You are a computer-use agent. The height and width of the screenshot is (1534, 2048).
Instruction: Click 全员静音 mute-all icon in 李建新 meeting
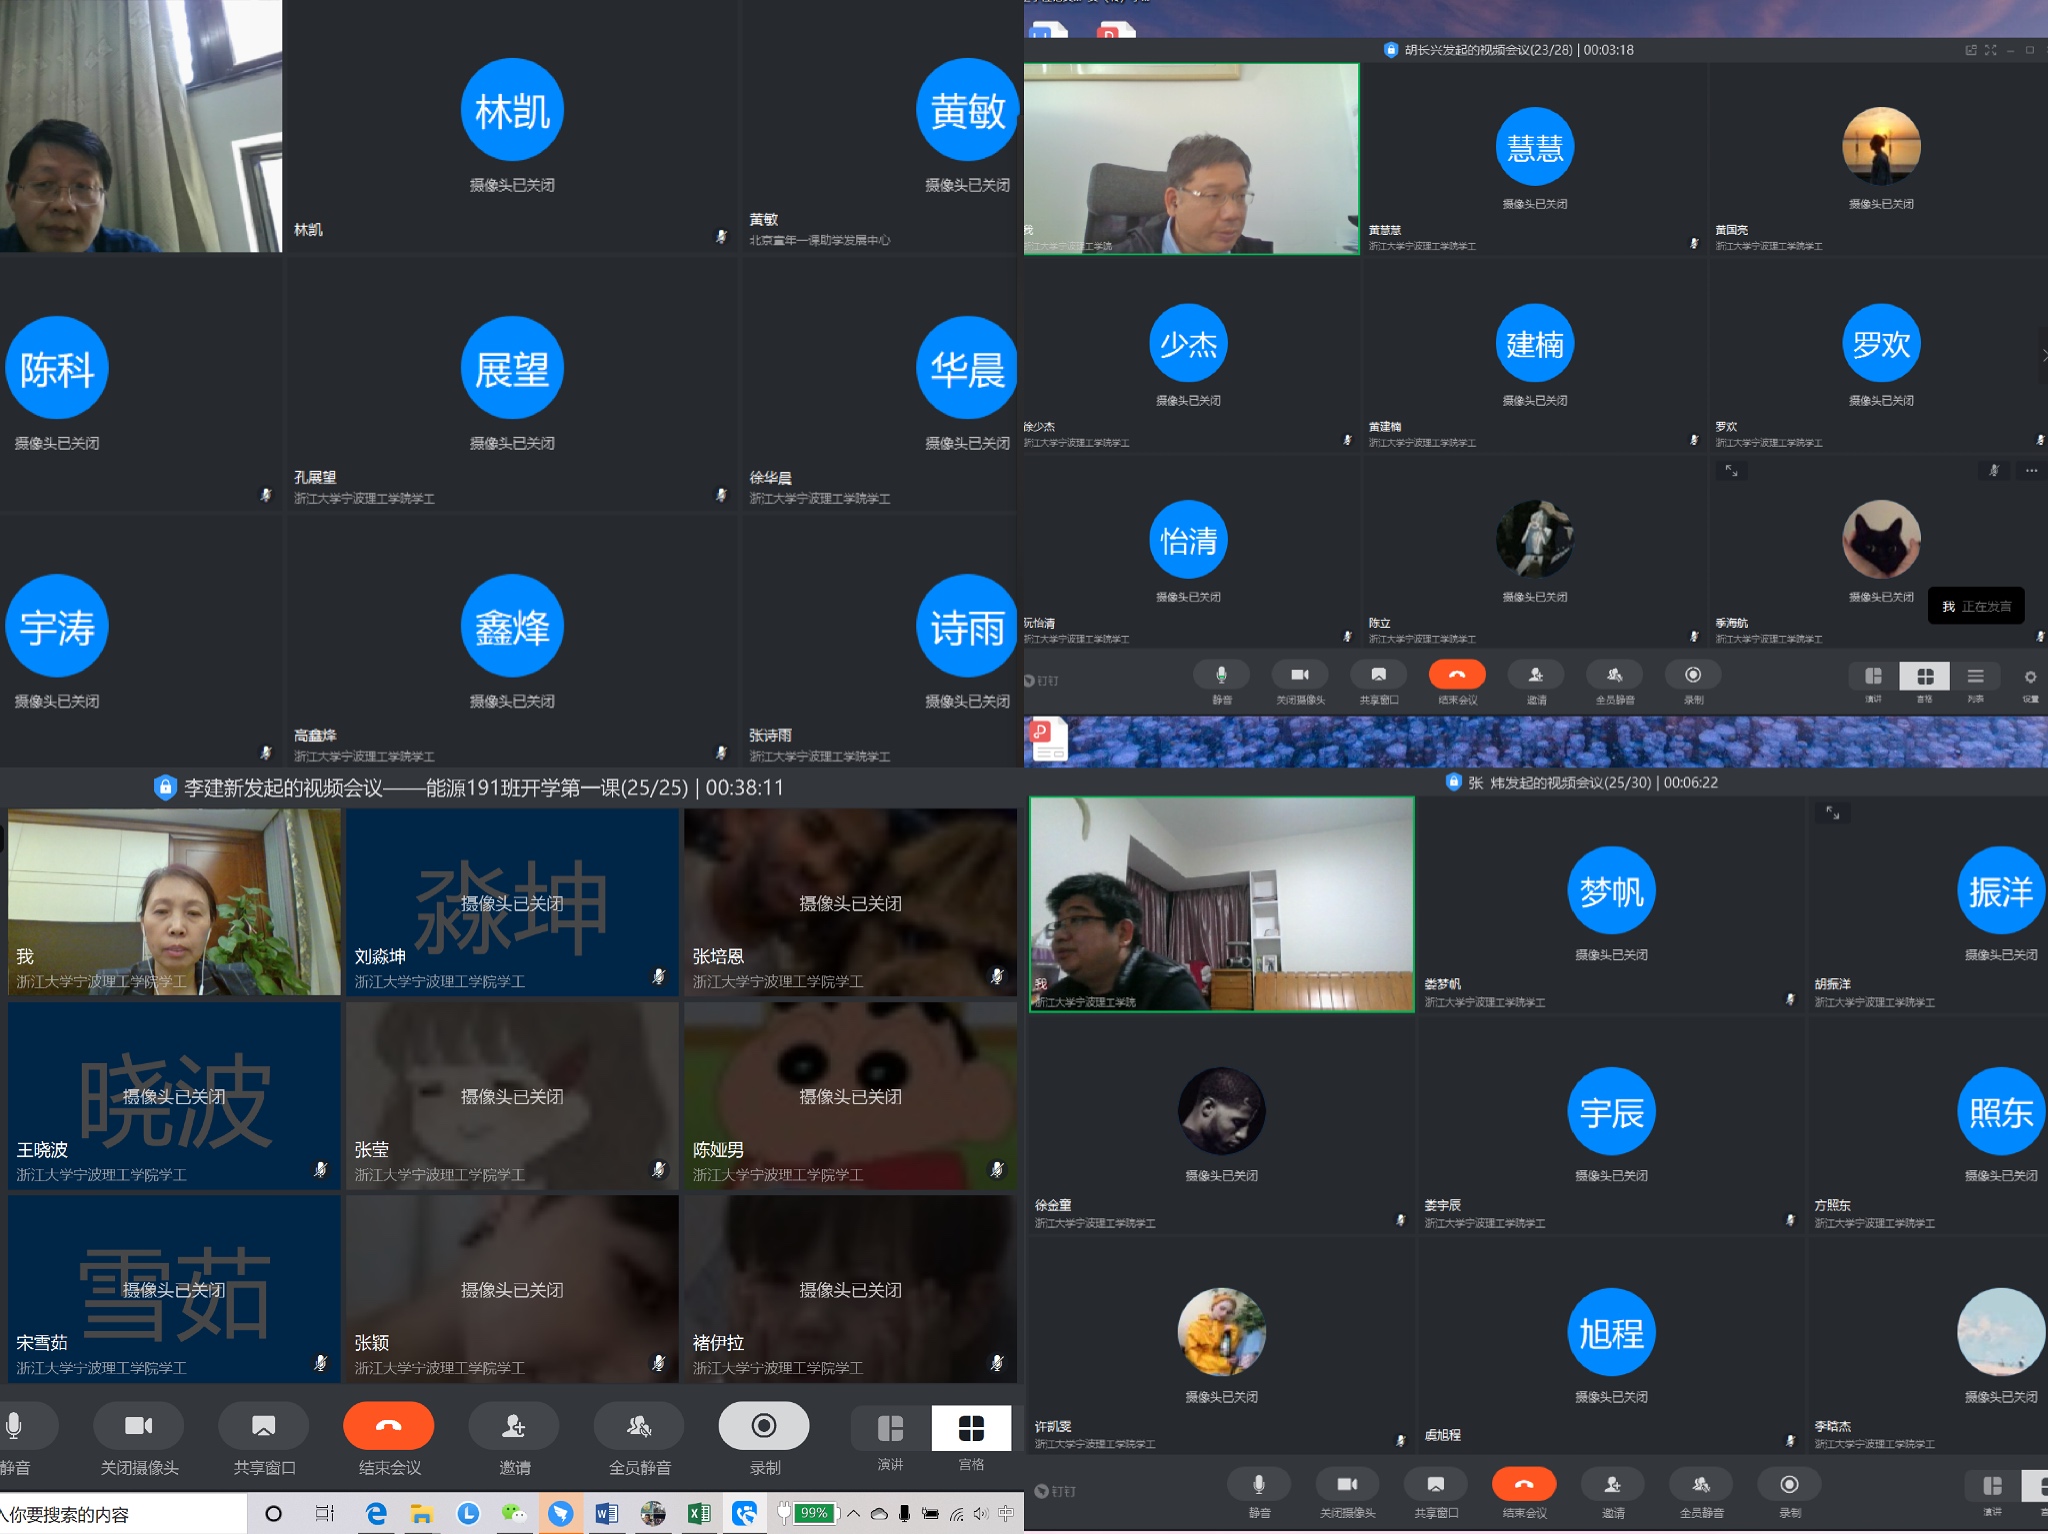tap(639, 1426)
